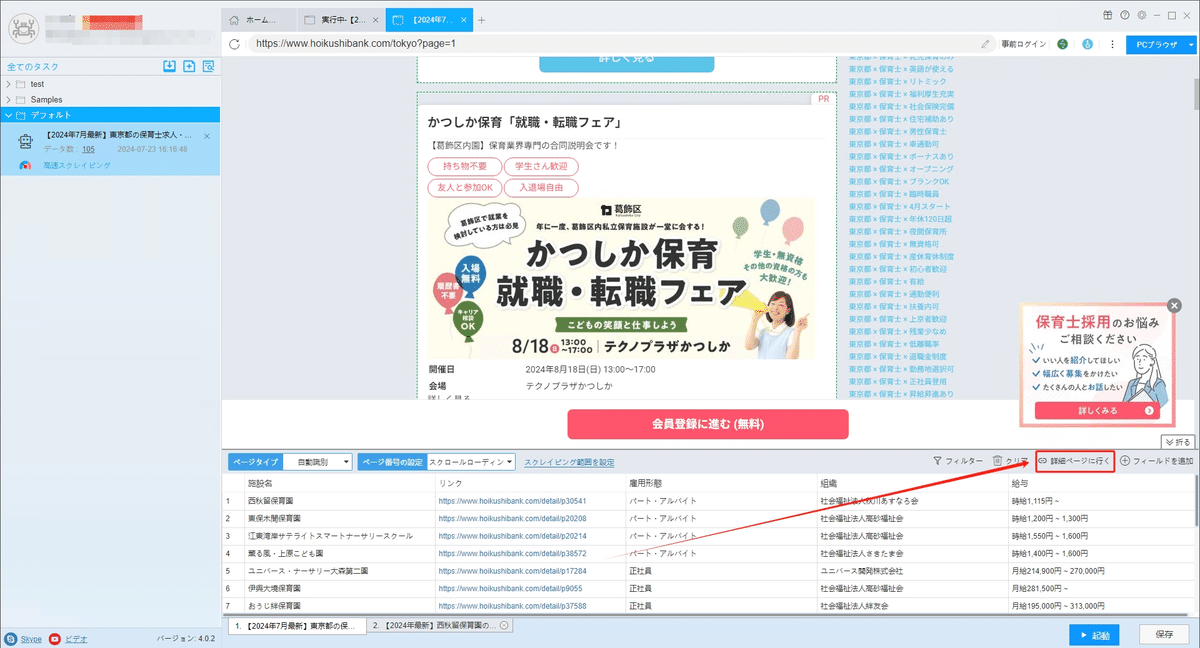Click the green globe icon beside 事前ログイン

(x=1062, y=44)
